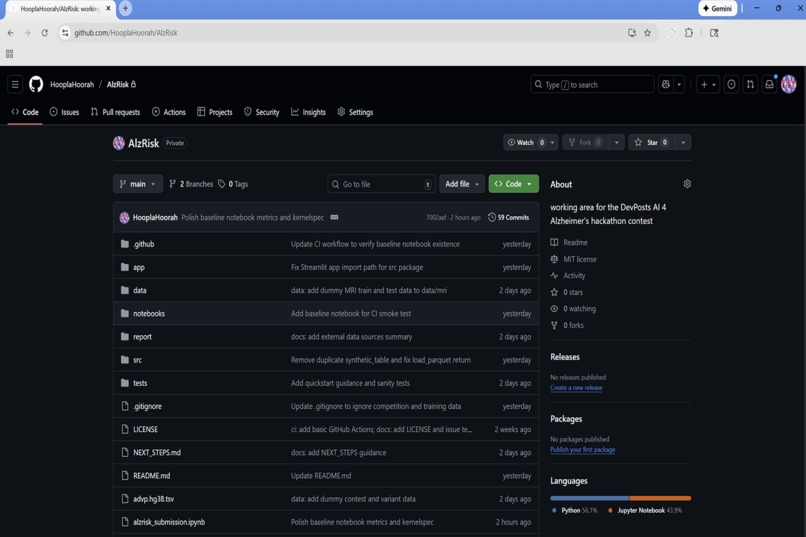Image resolution: width=806 pixels, height=537 pixels.
Task: Open the notebooks folder
Action: click(149, 313)
